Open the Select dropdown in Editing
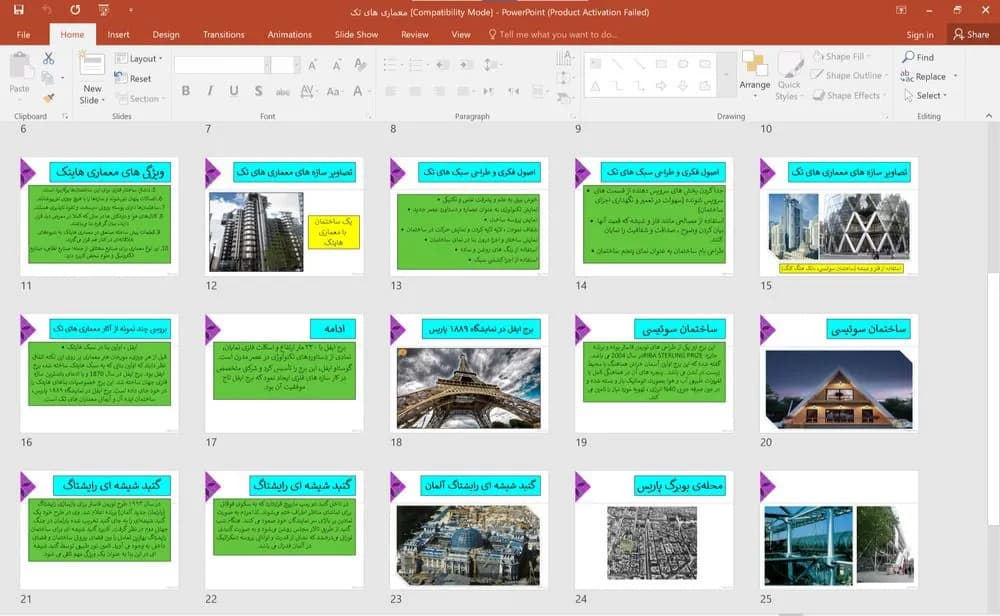 [925, 96]
